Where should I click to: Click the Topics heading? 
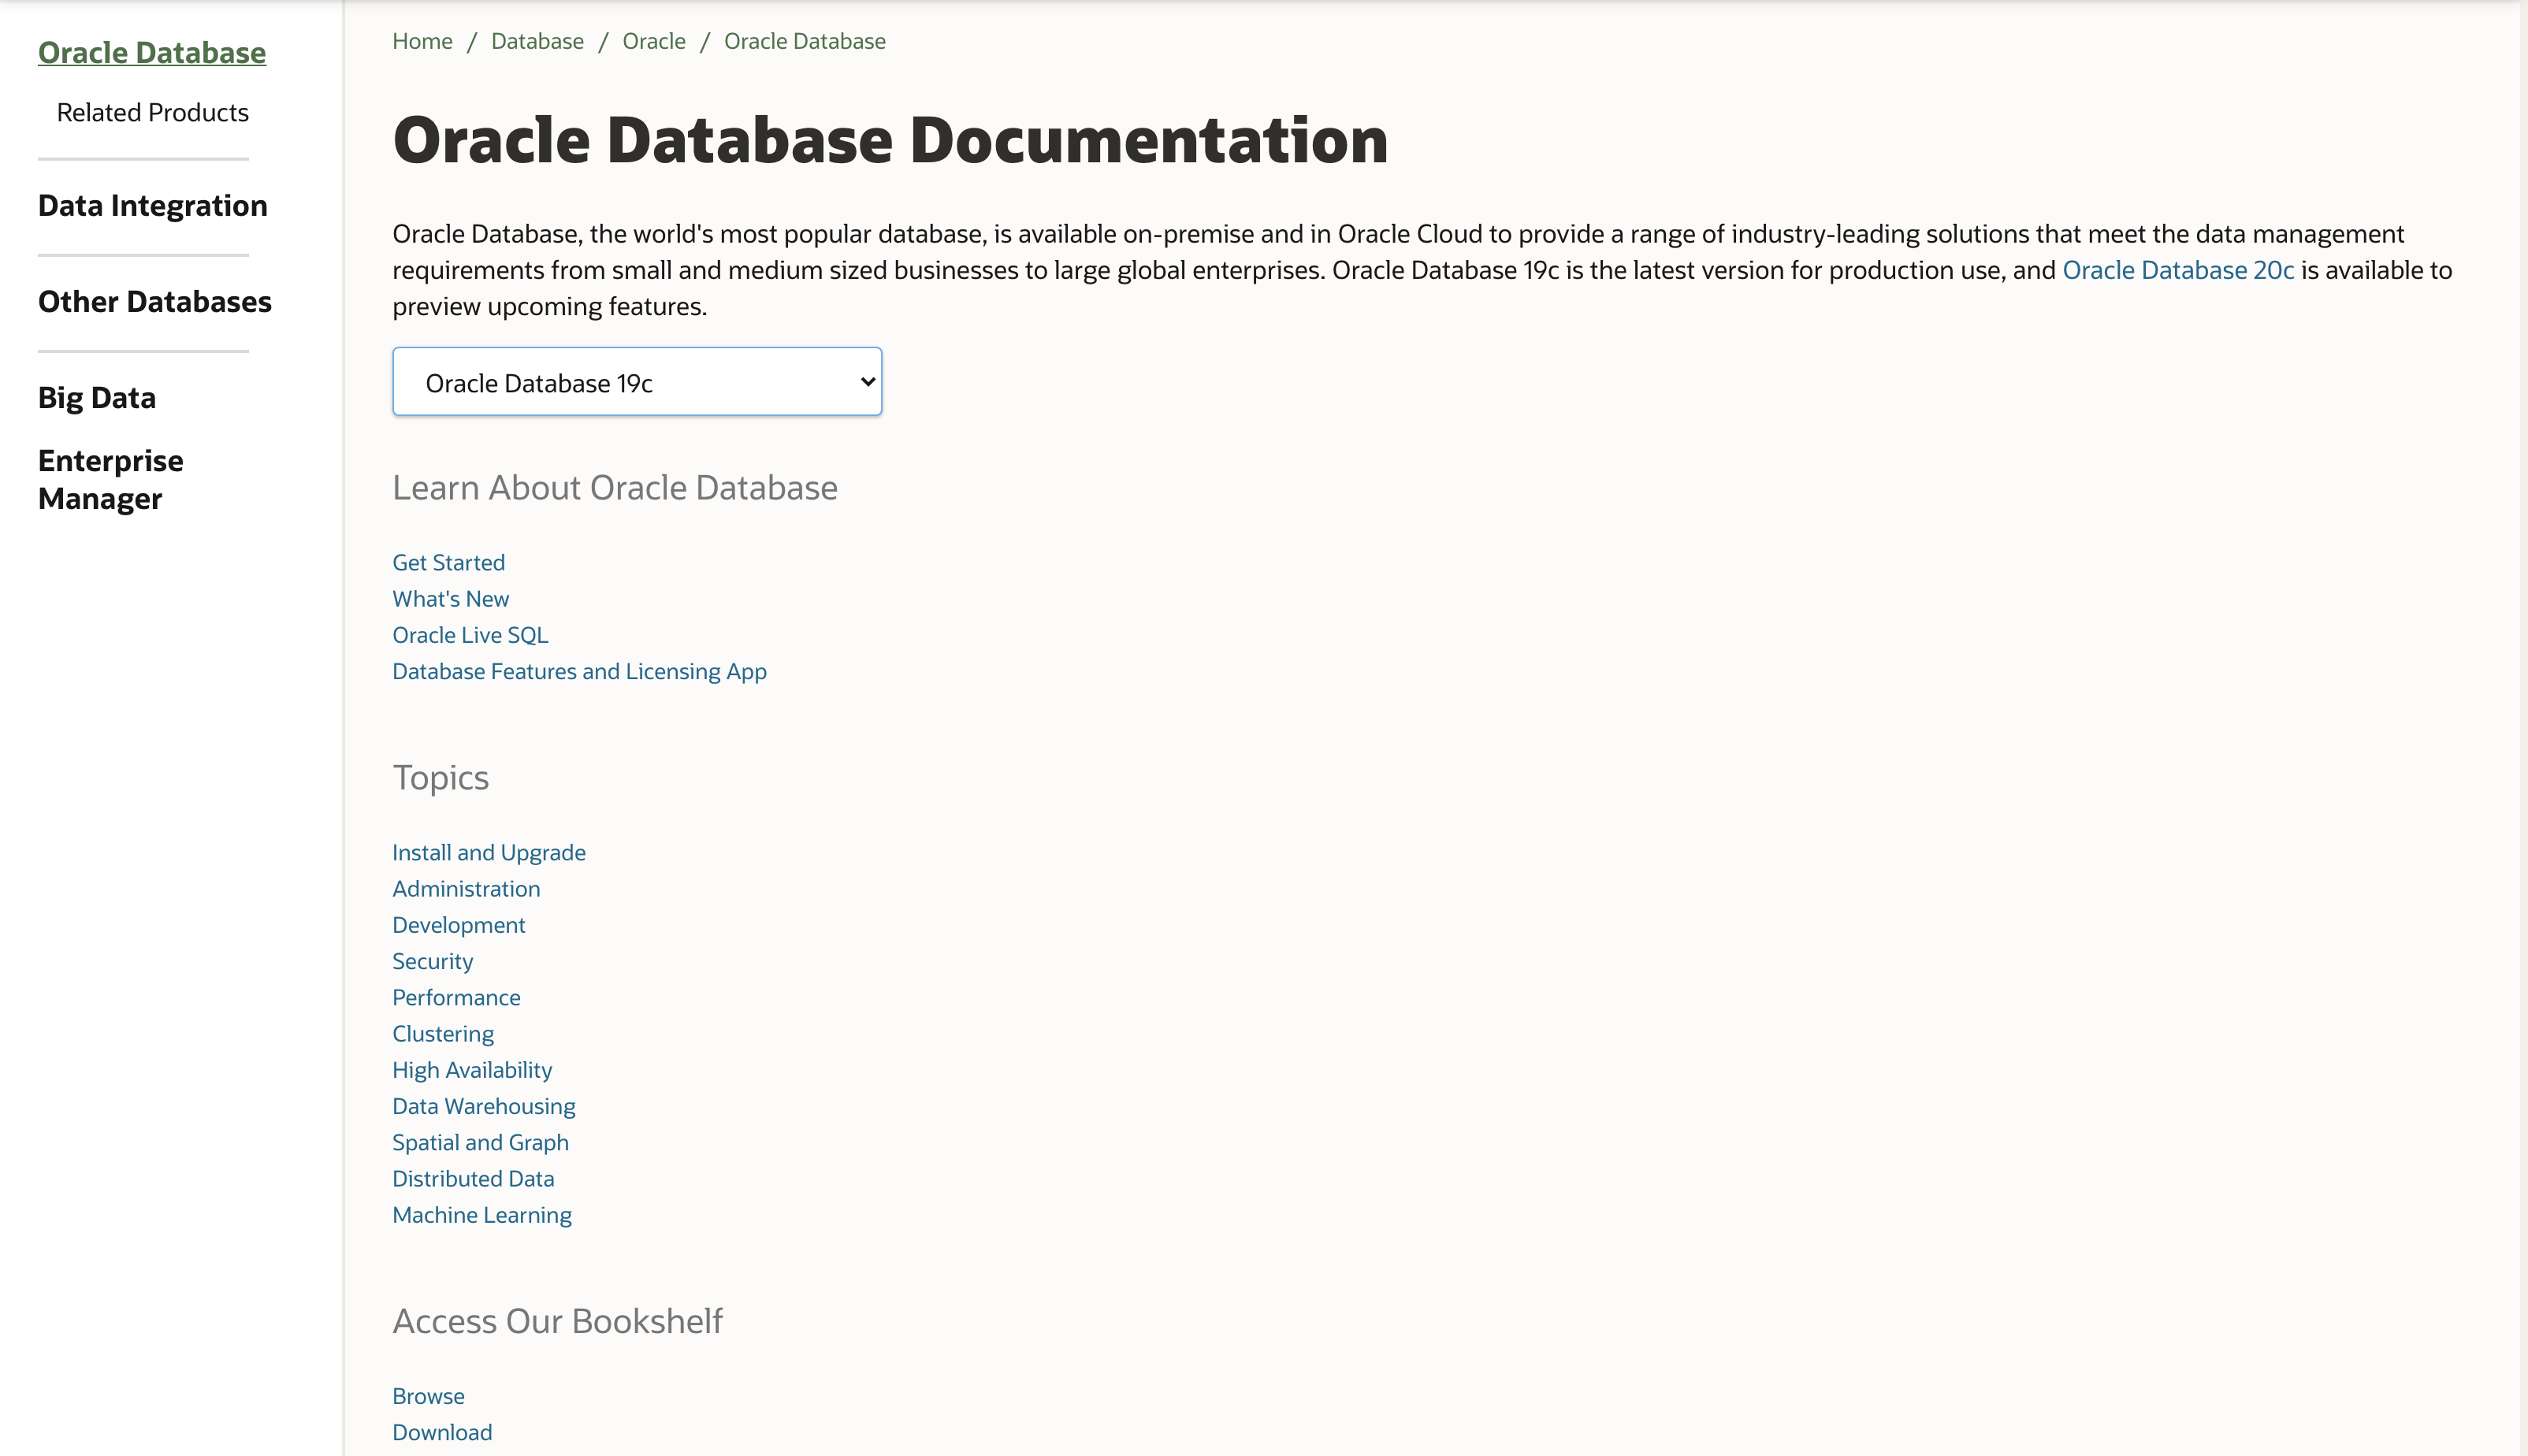point(440,778)
